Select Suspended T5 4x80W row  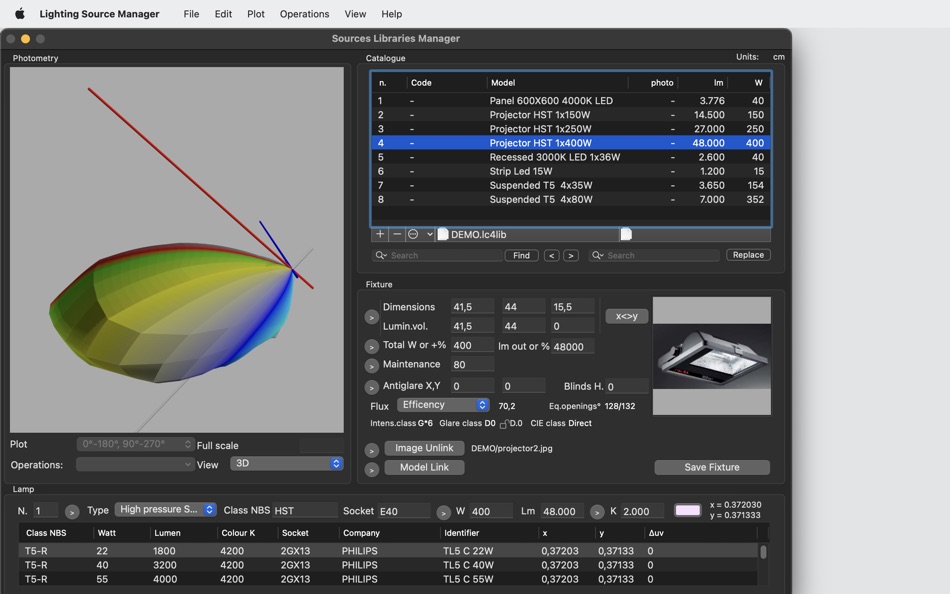tap(571, 199)
